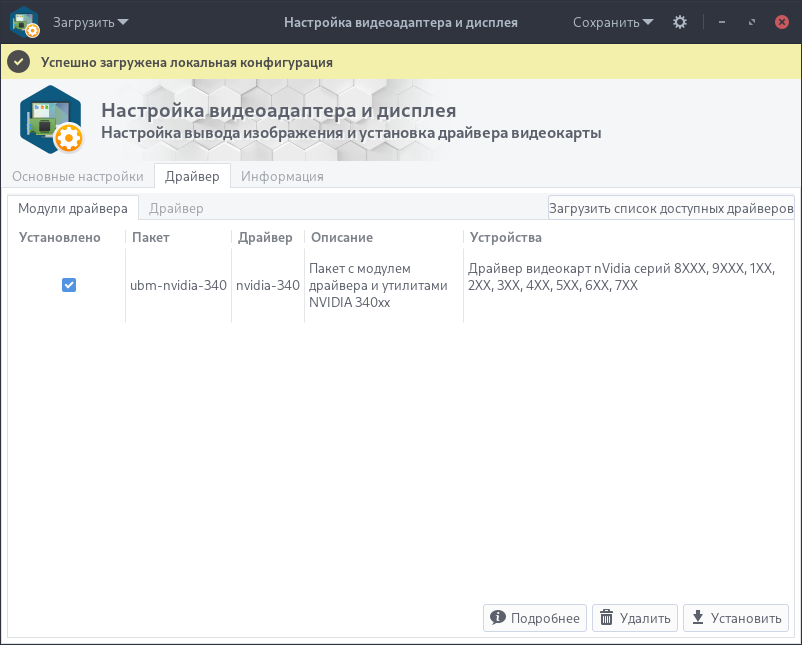Select the nvidia-340 driver row
Image resolution: width=802 pixels, height=645 pixels.
point(268,285)
